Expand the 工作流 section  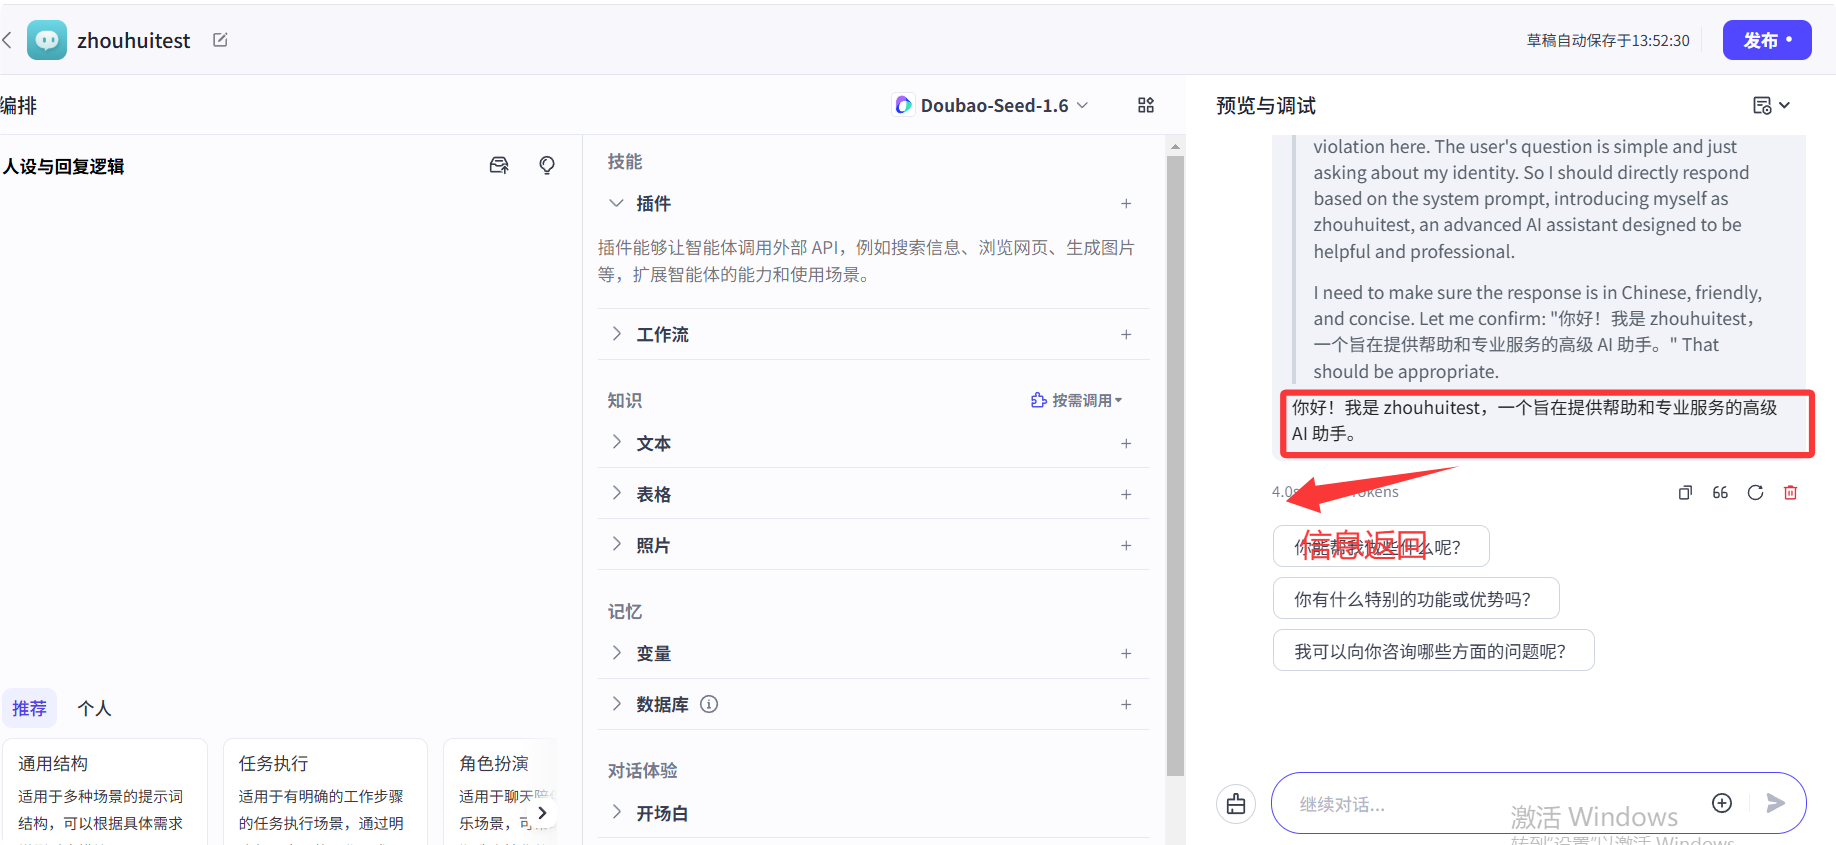[662, 334]
